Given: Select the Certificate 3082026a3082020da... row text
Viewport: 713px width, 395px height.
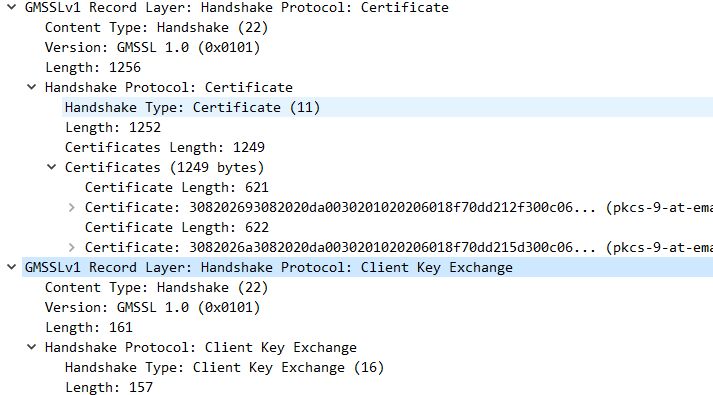Looking at the screenshot, I should (x=399, y=247).
